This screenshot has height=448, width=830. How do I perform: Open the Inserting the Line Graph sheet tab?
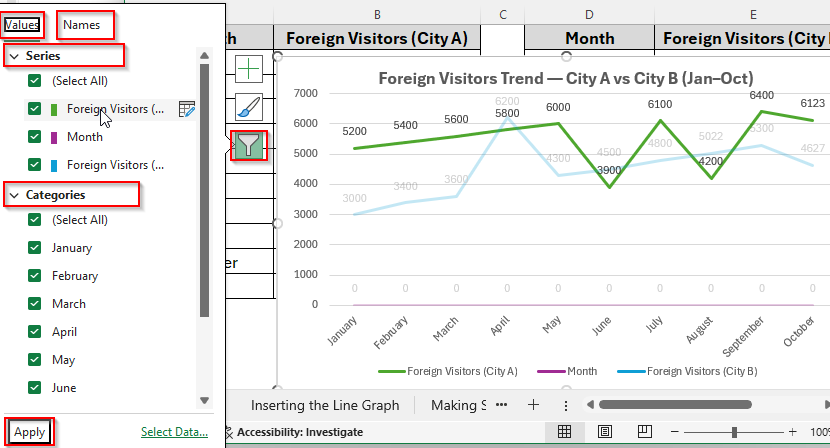tap(325, 405)
